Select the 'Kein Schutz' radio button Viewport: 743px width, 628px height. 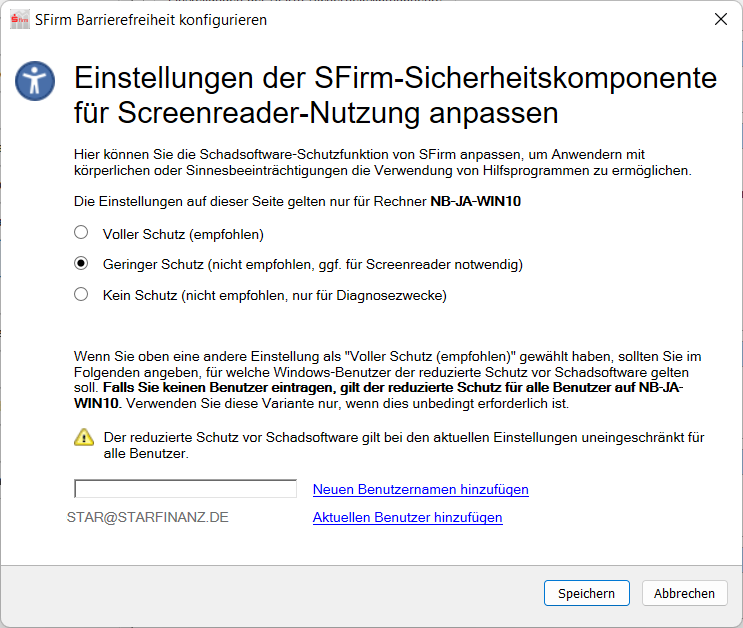(81, 294)
